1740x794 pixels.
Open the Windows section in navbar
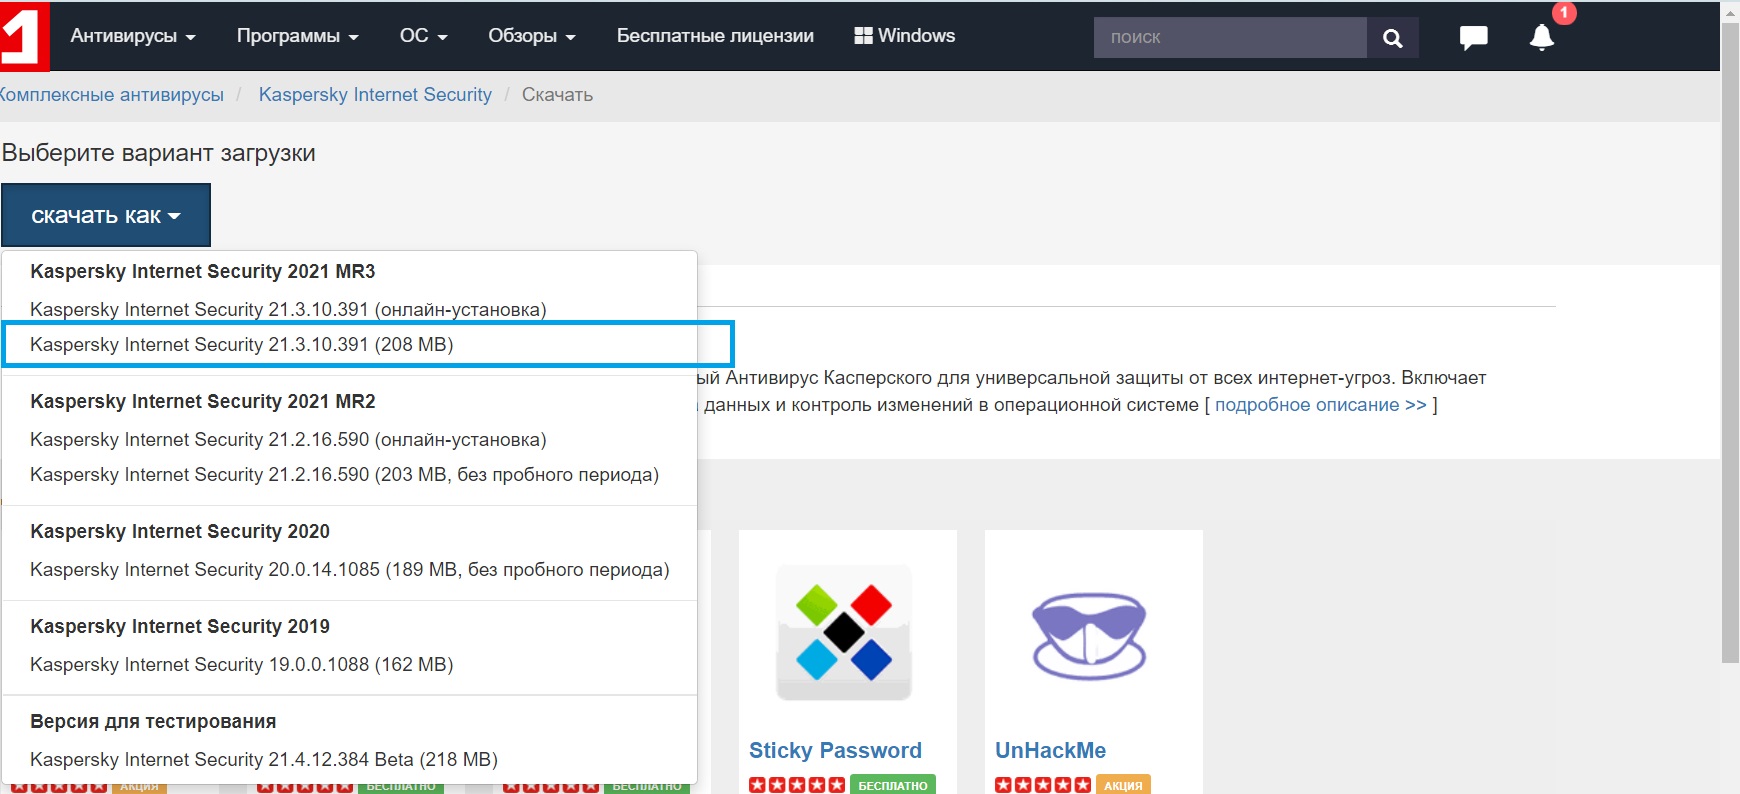pyautogui.click(x=905, y=36)
